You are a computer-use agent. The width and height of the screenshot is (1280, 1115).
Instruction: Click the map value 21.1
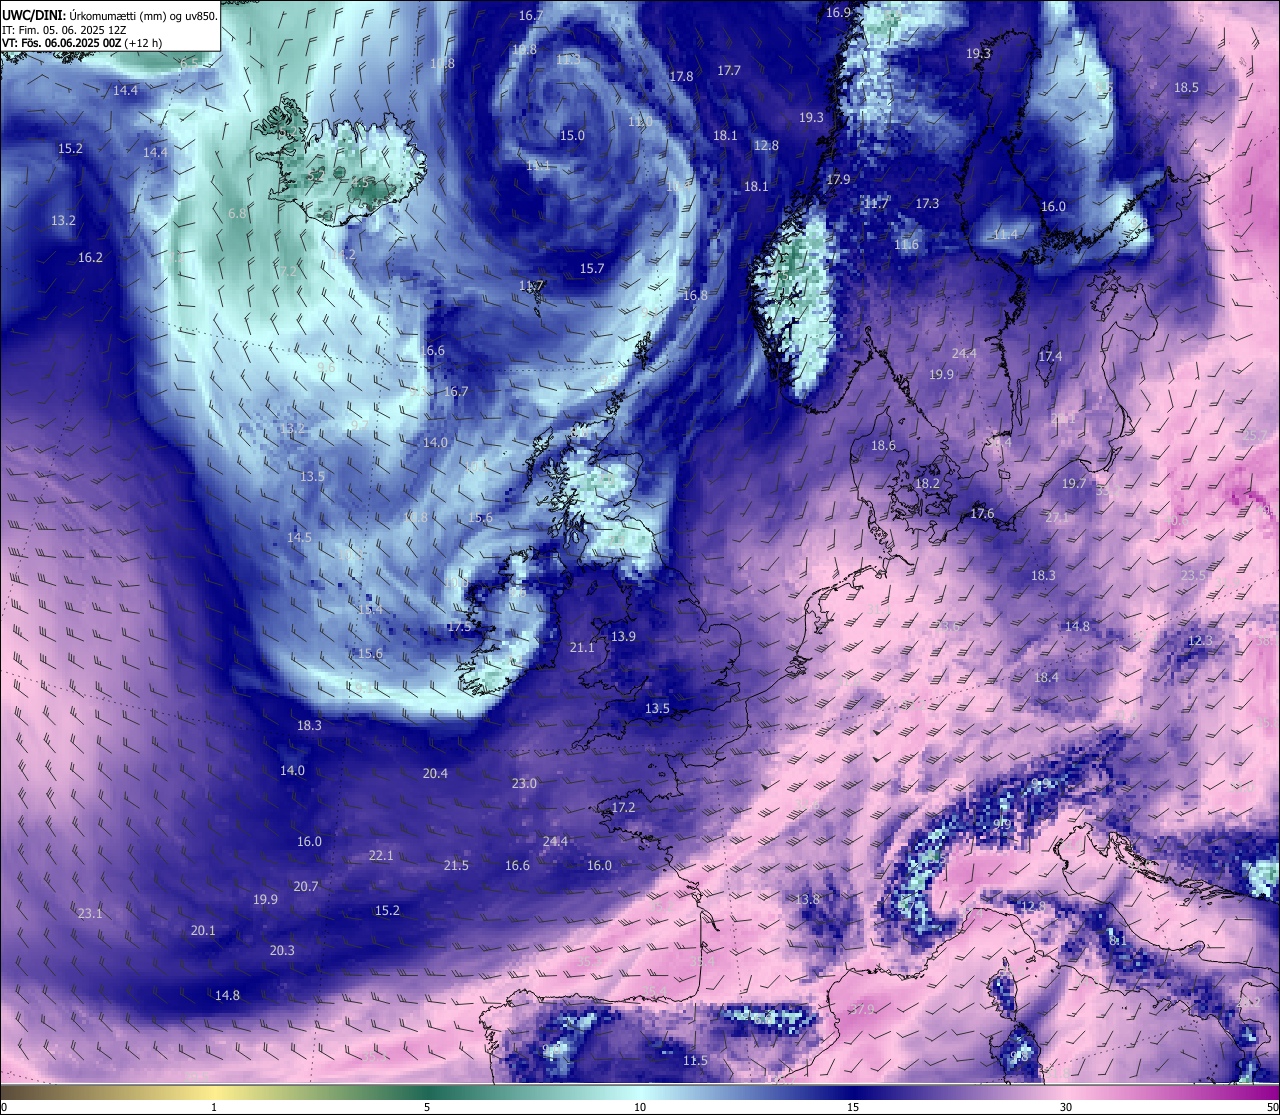point(582,648)
